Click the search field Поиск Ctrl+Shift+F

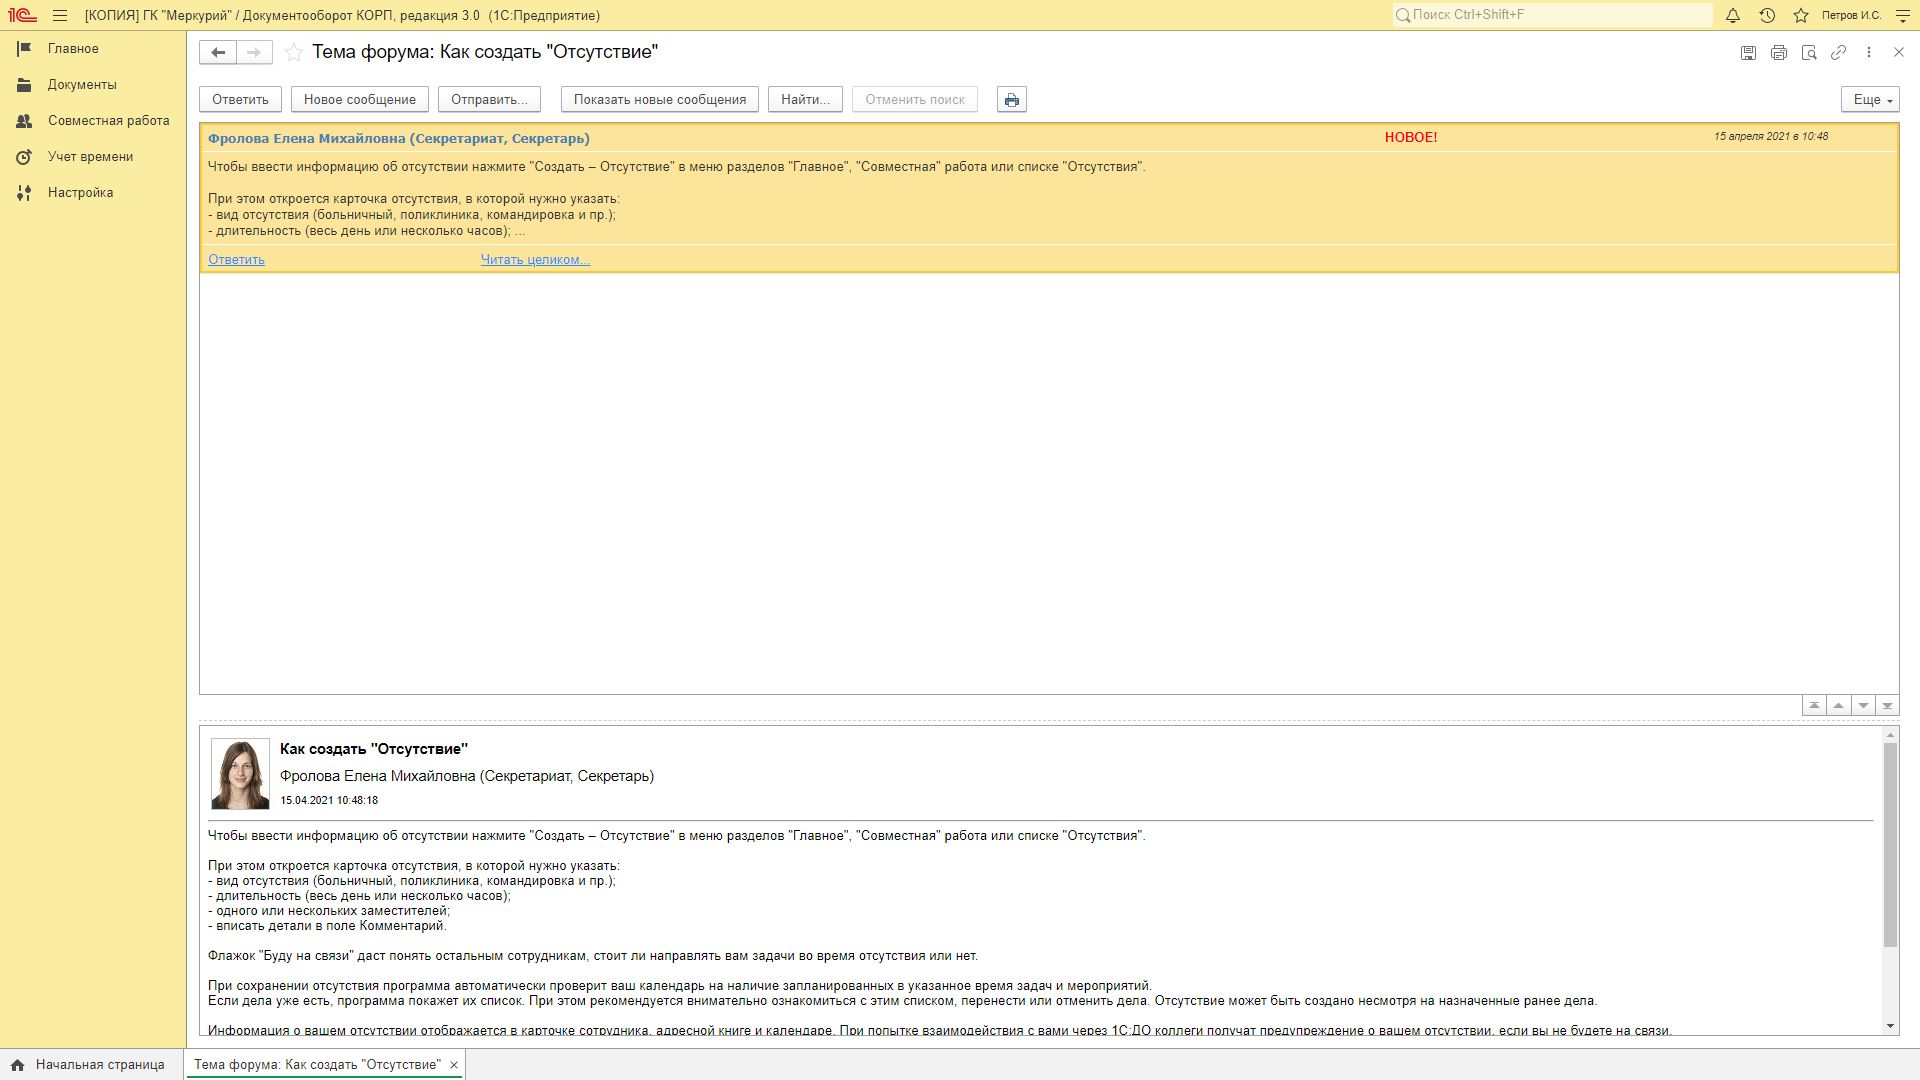1552,15
